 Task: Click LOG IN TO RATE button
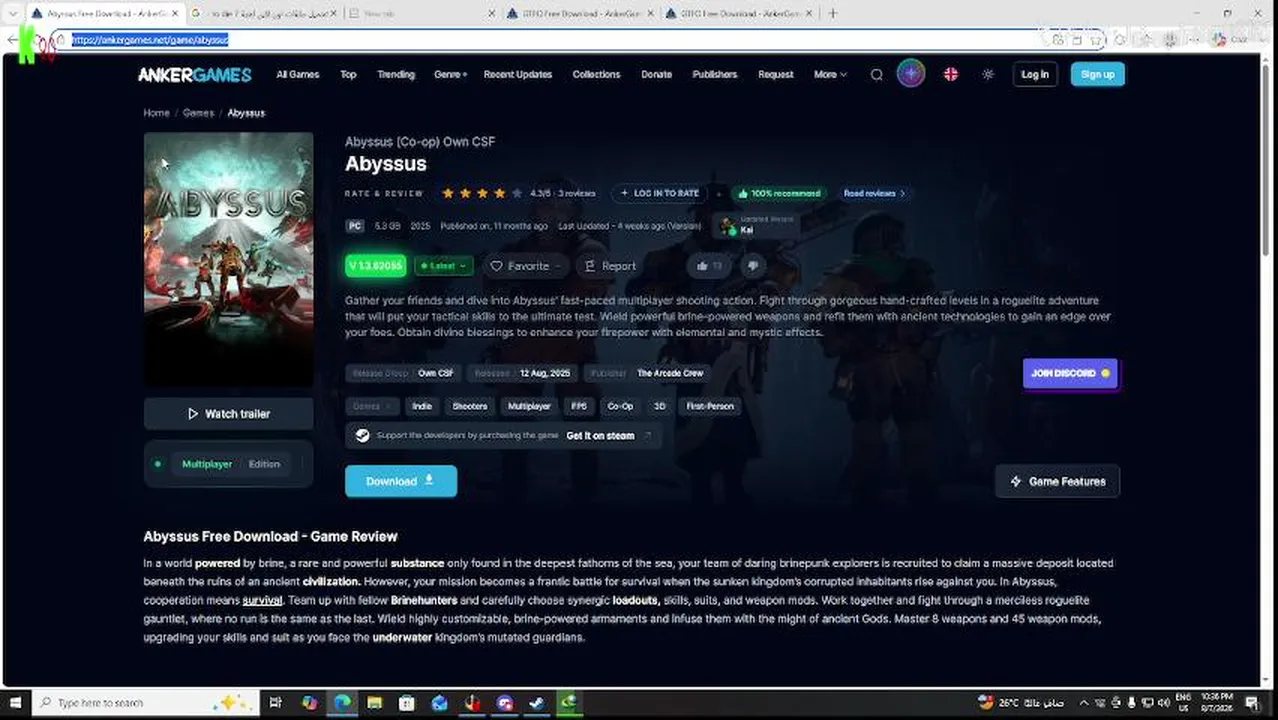point(660,193)
